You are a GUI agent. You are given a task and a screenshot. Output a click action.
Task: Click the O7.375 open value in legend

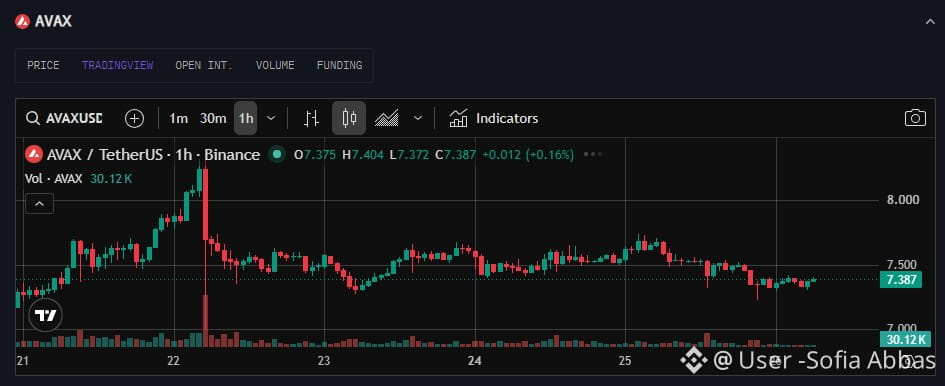coord(315,155)
